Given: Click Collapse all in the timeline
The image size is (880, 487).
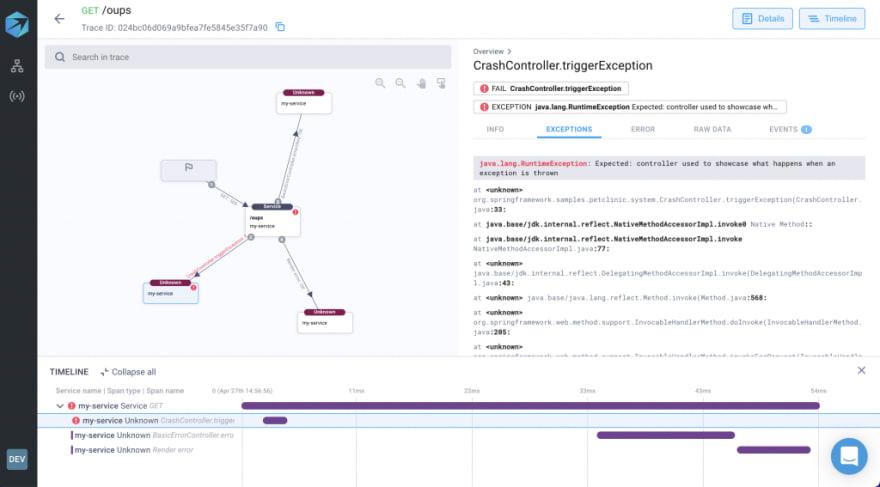Looking at the screenshot, I should (129, 372).
